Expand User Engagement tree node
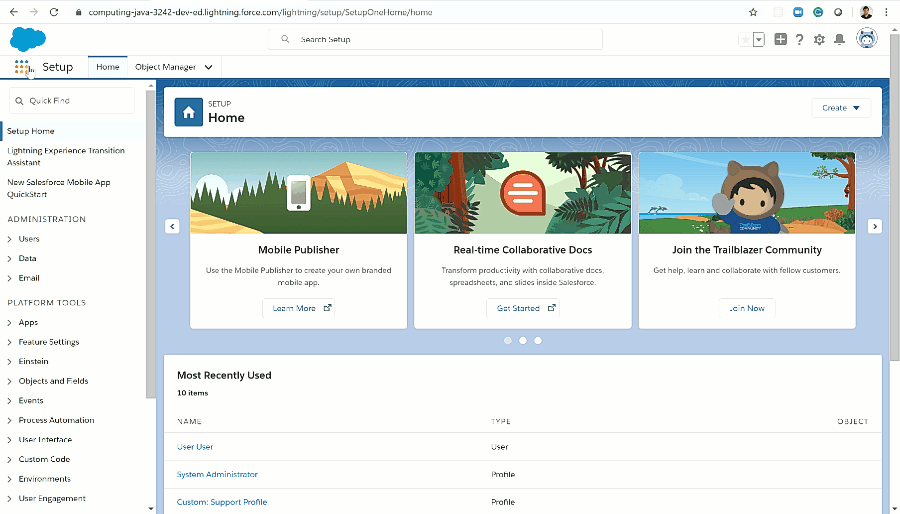The image size is (900, 514). pos(9,499)
